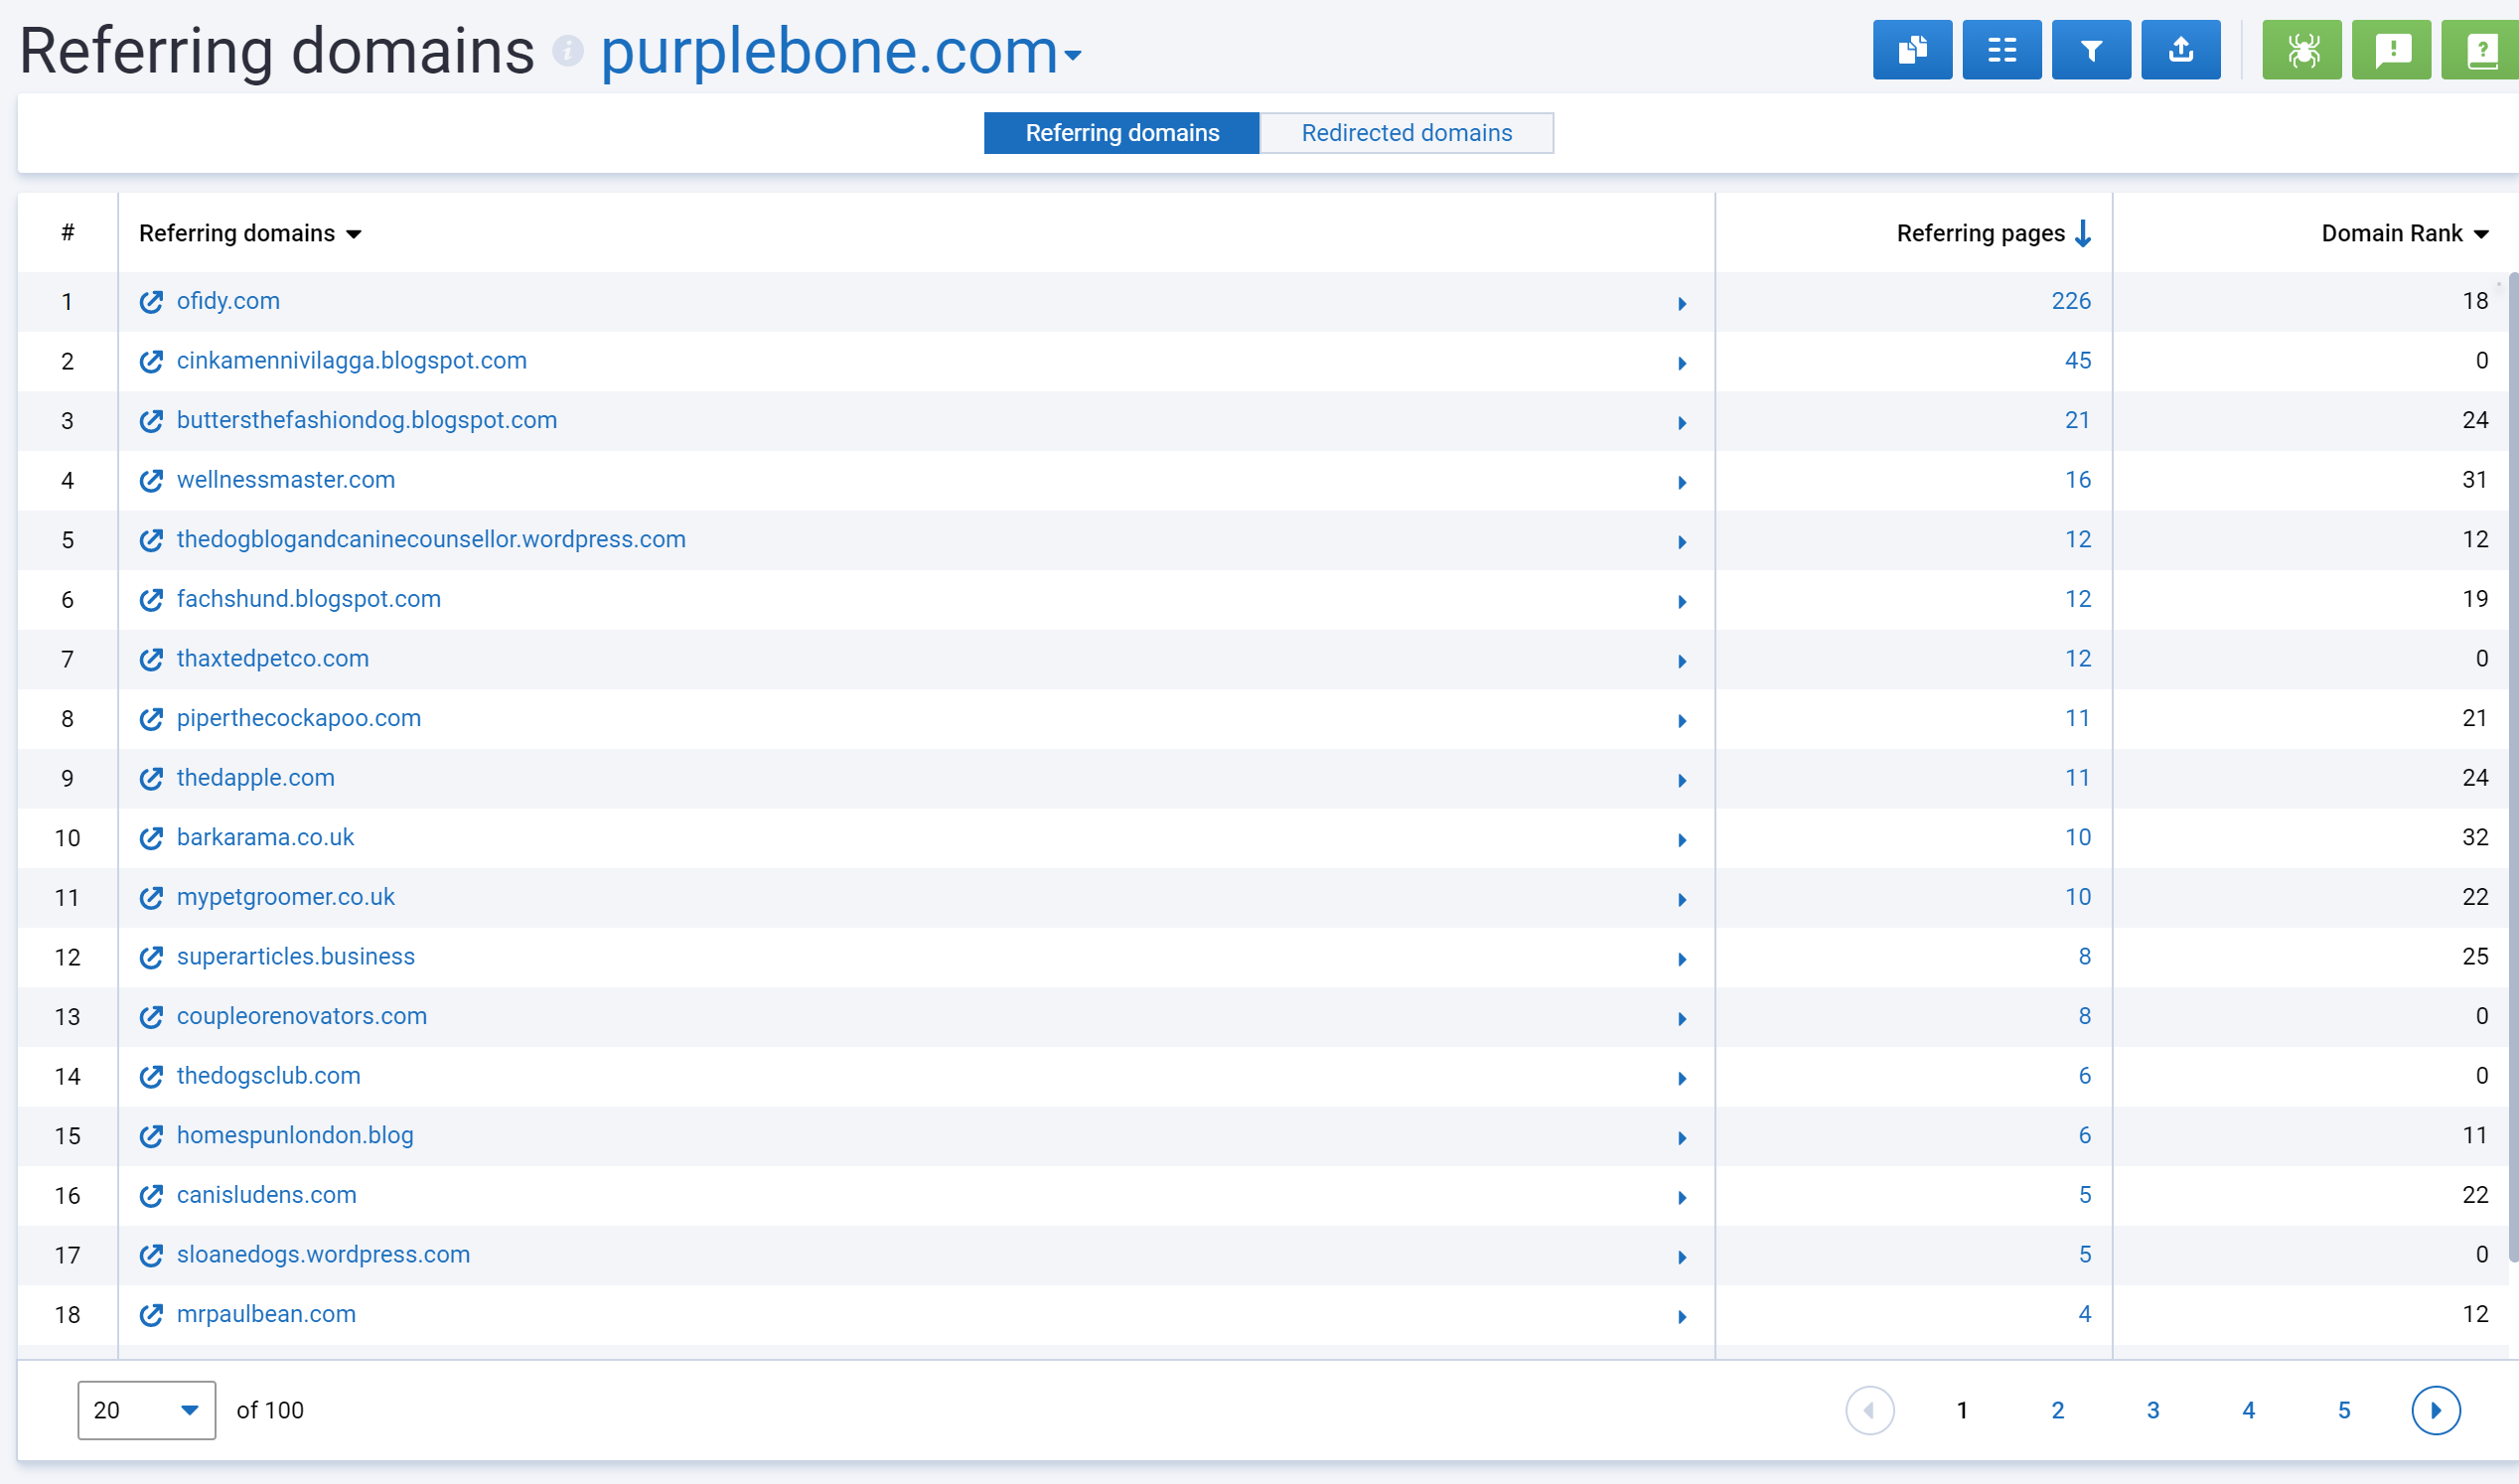Select the Referring domains tab
Viewport: 2519px width, 1484px height.
[1121, 133]
